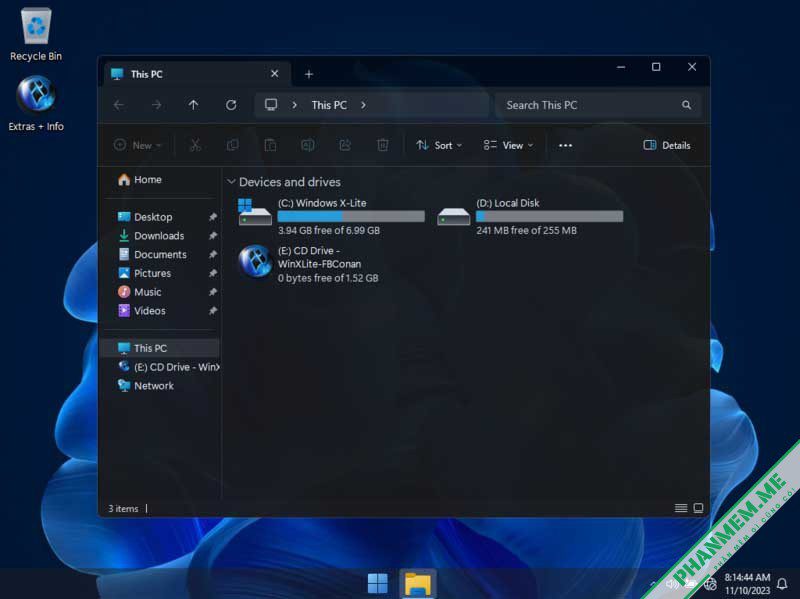800x599 pixels.
Task: Open the E: CD Drive WinXLite-FBConan
Action: pyautogui.click(x=308, y=264)
